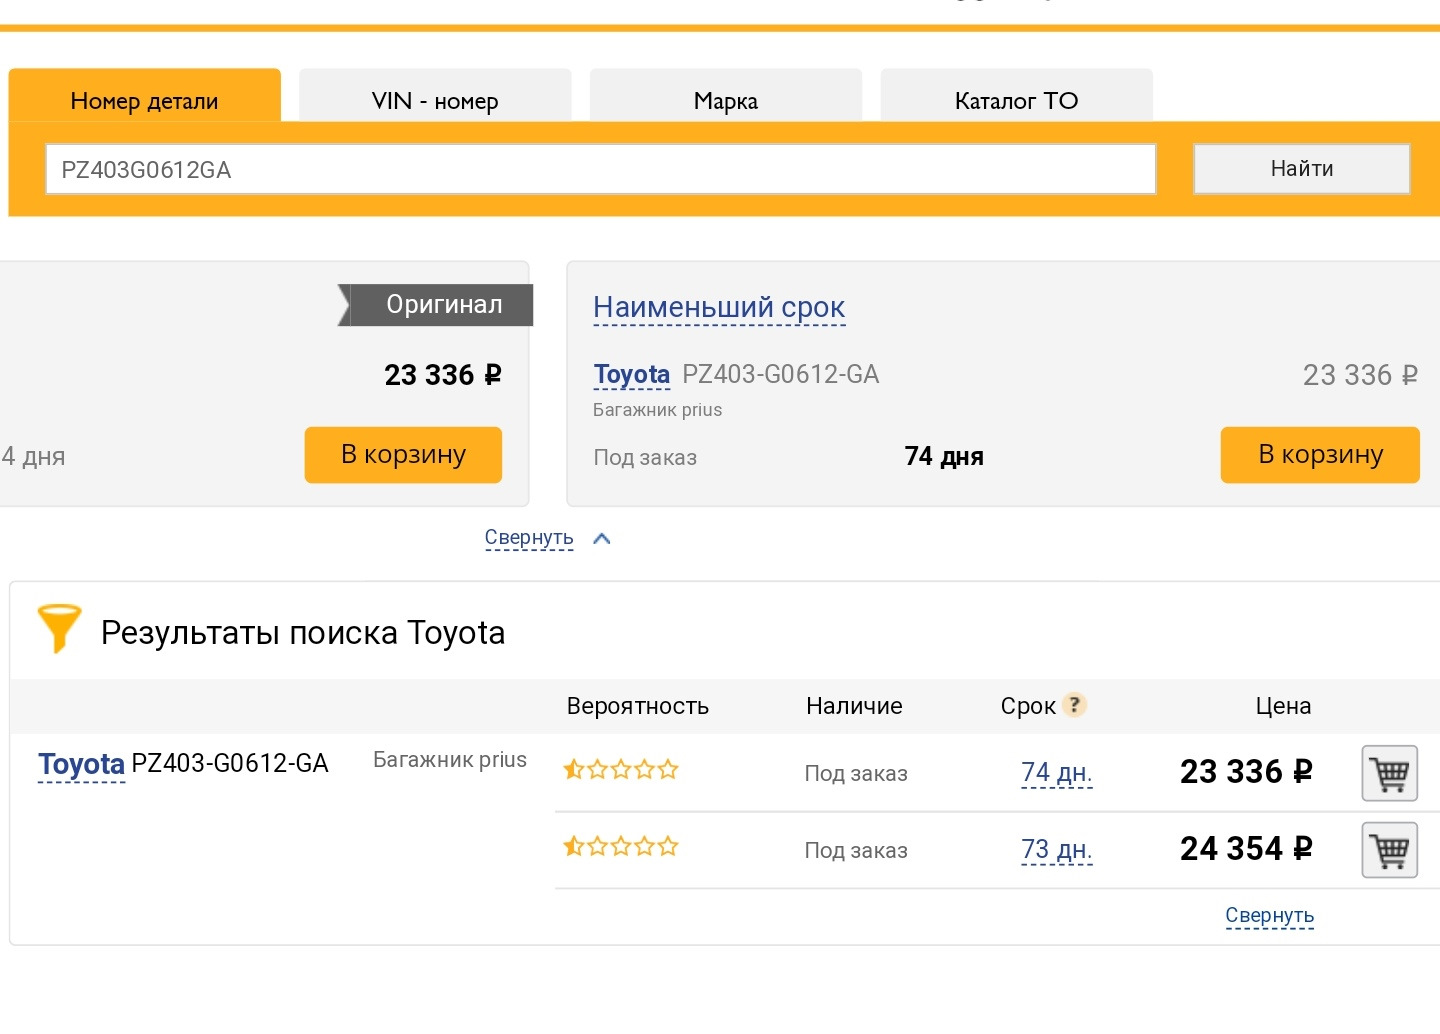Open the Каталог ТО tab

(1017, 96)
